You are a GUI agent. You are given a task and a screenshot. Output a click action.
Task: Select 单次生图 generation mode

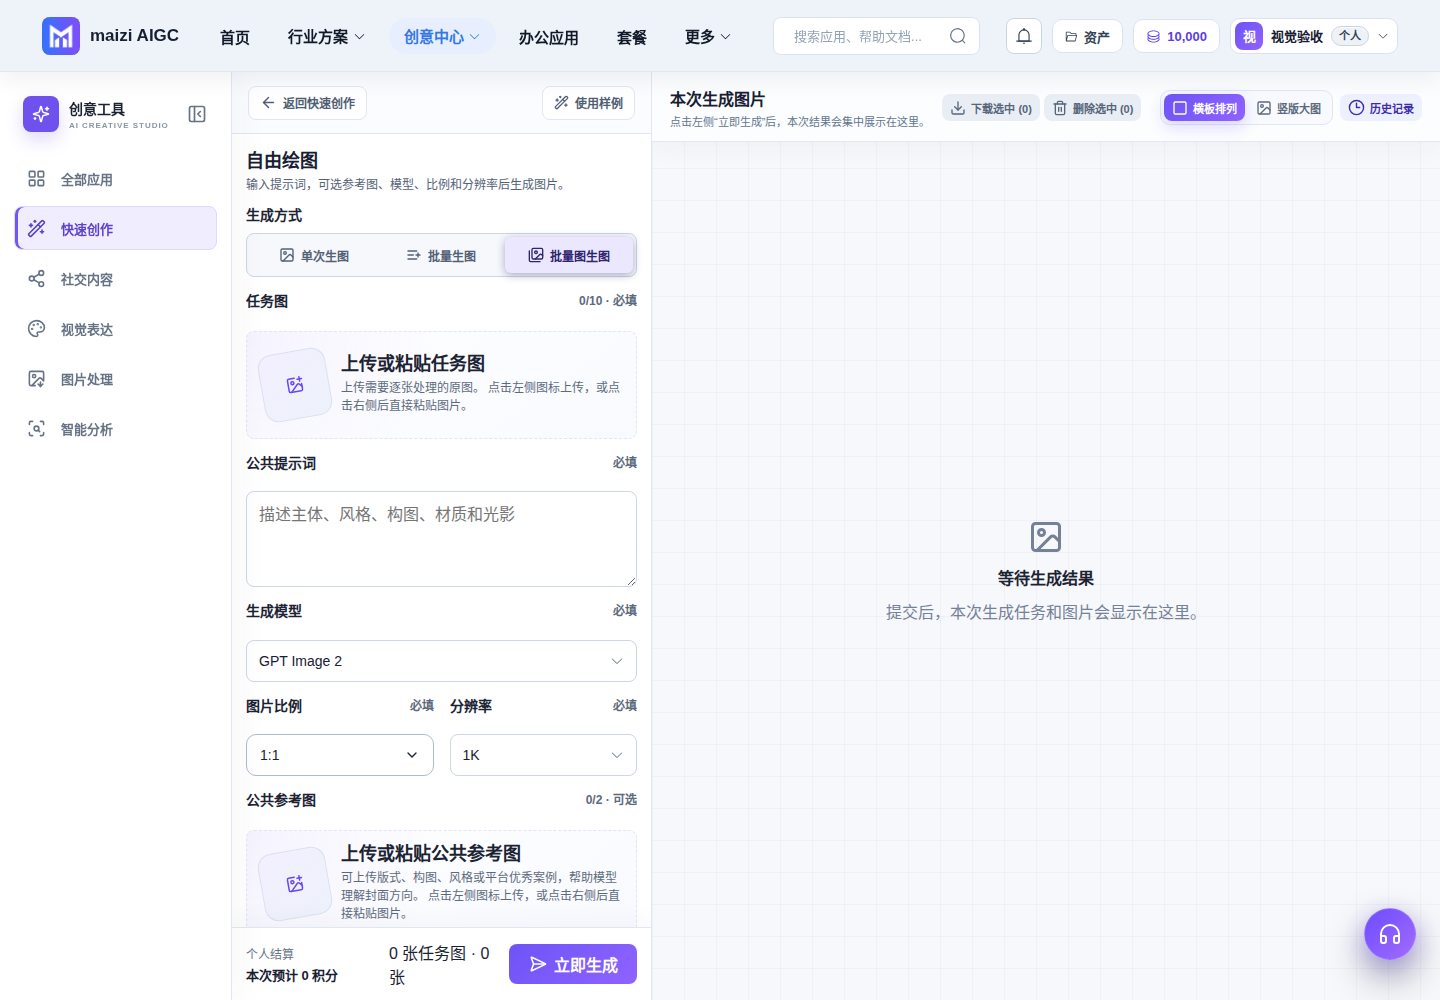[314, 256]
